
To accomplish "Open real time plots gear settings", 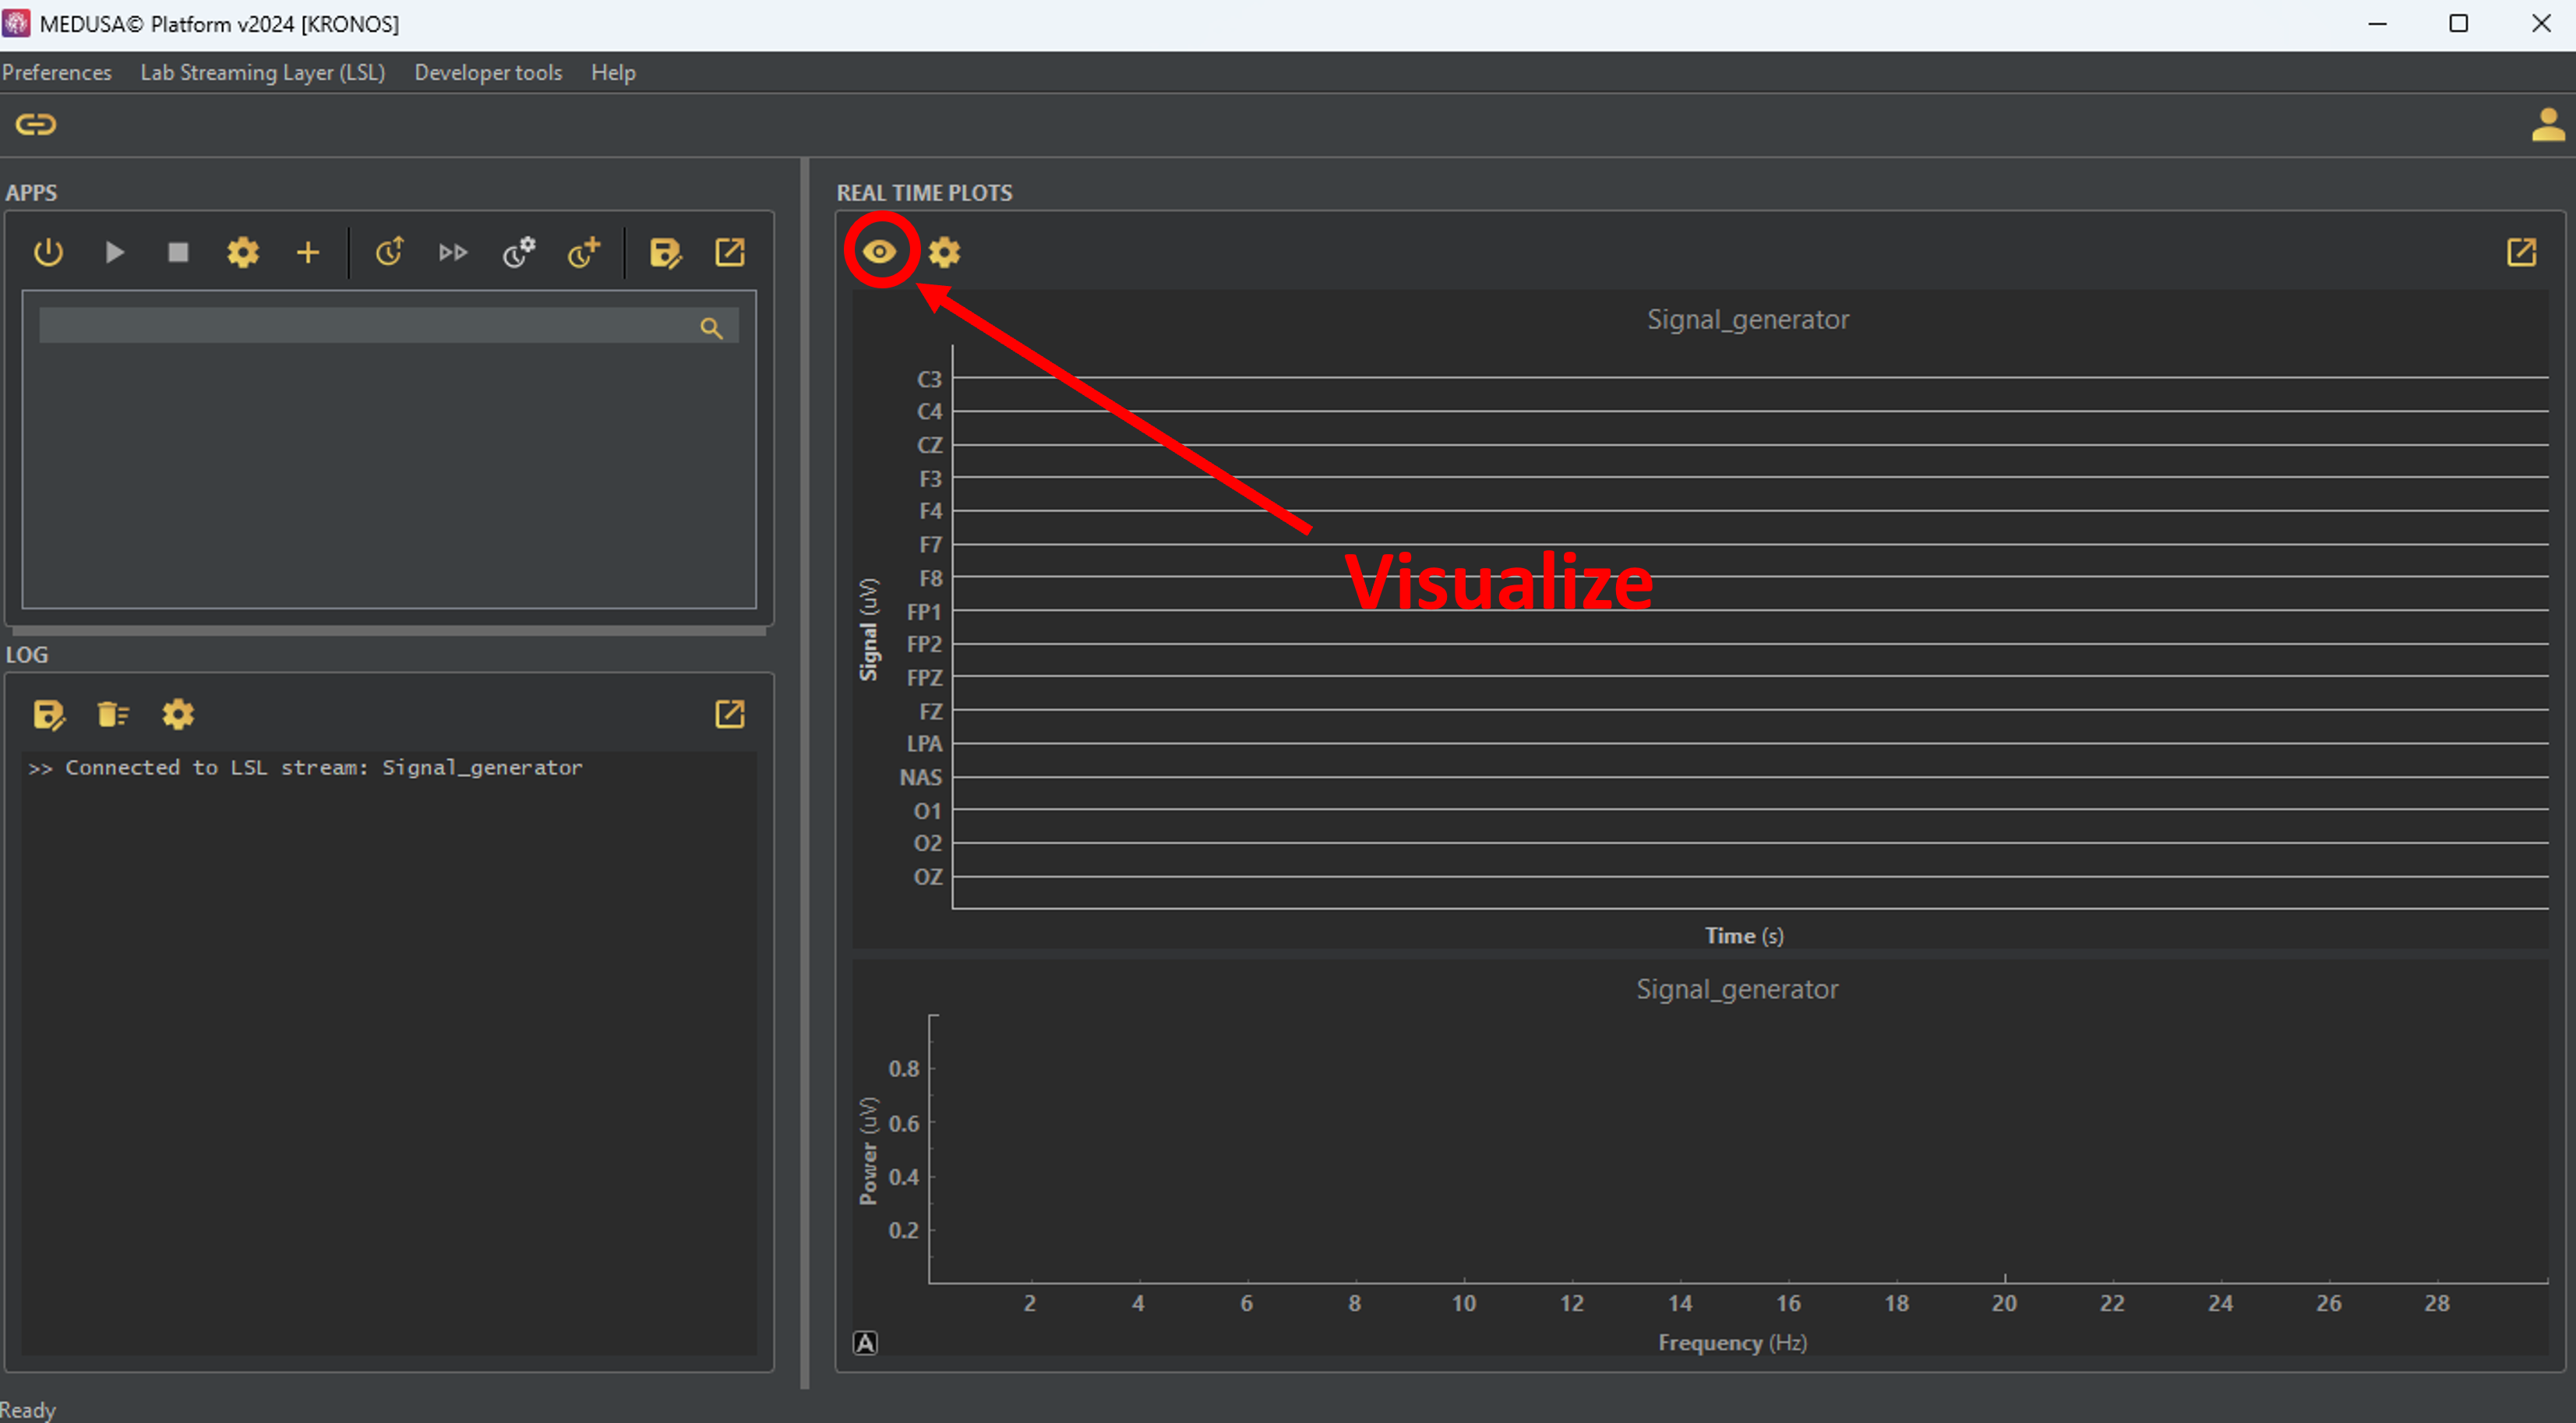I will (944, 252).
